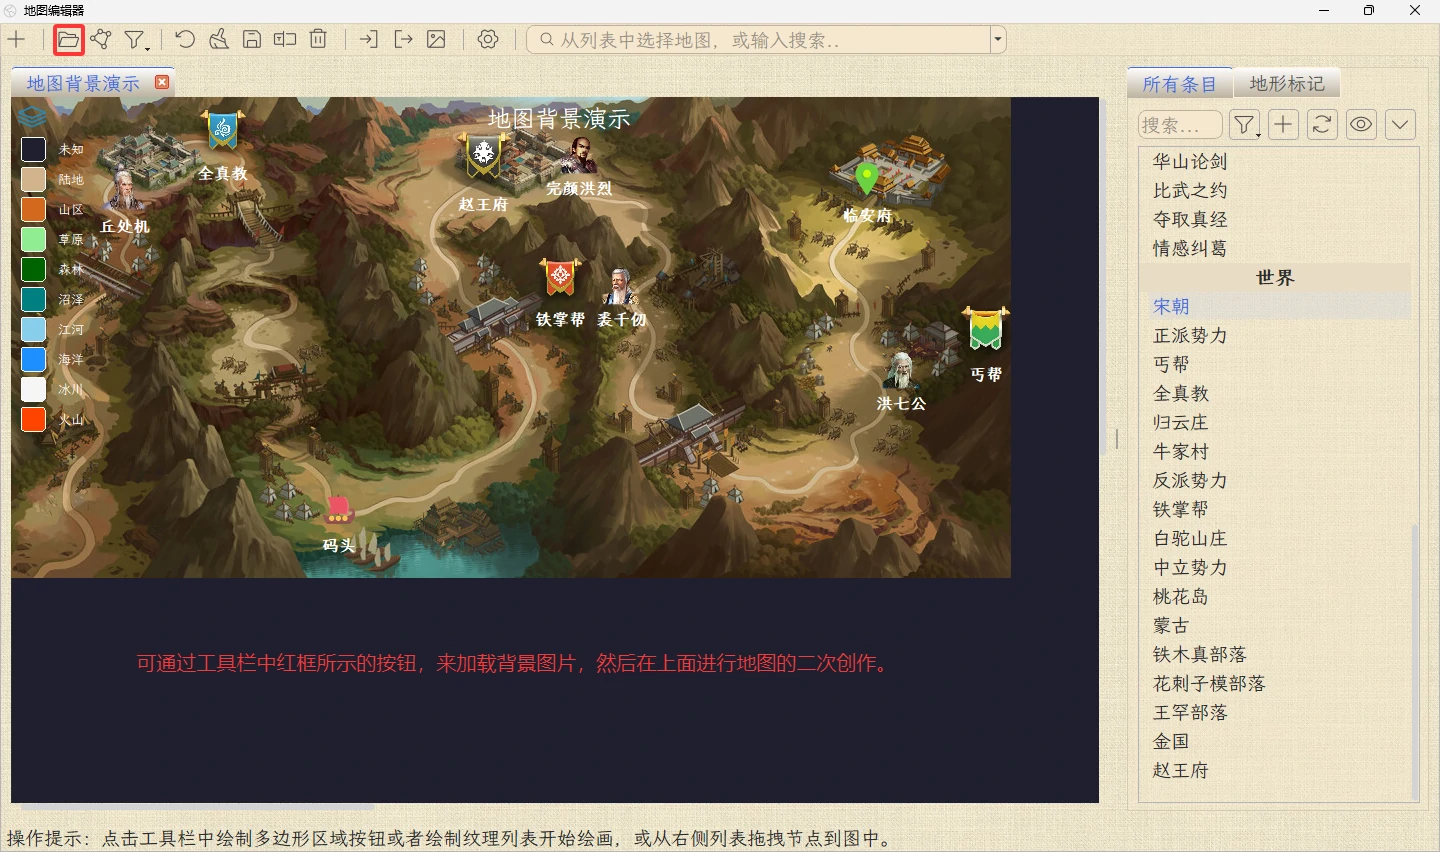Screen dimensions: 1440x852
Task: Click the 赵王府 shield marker on map
Action: pos(484,154)
